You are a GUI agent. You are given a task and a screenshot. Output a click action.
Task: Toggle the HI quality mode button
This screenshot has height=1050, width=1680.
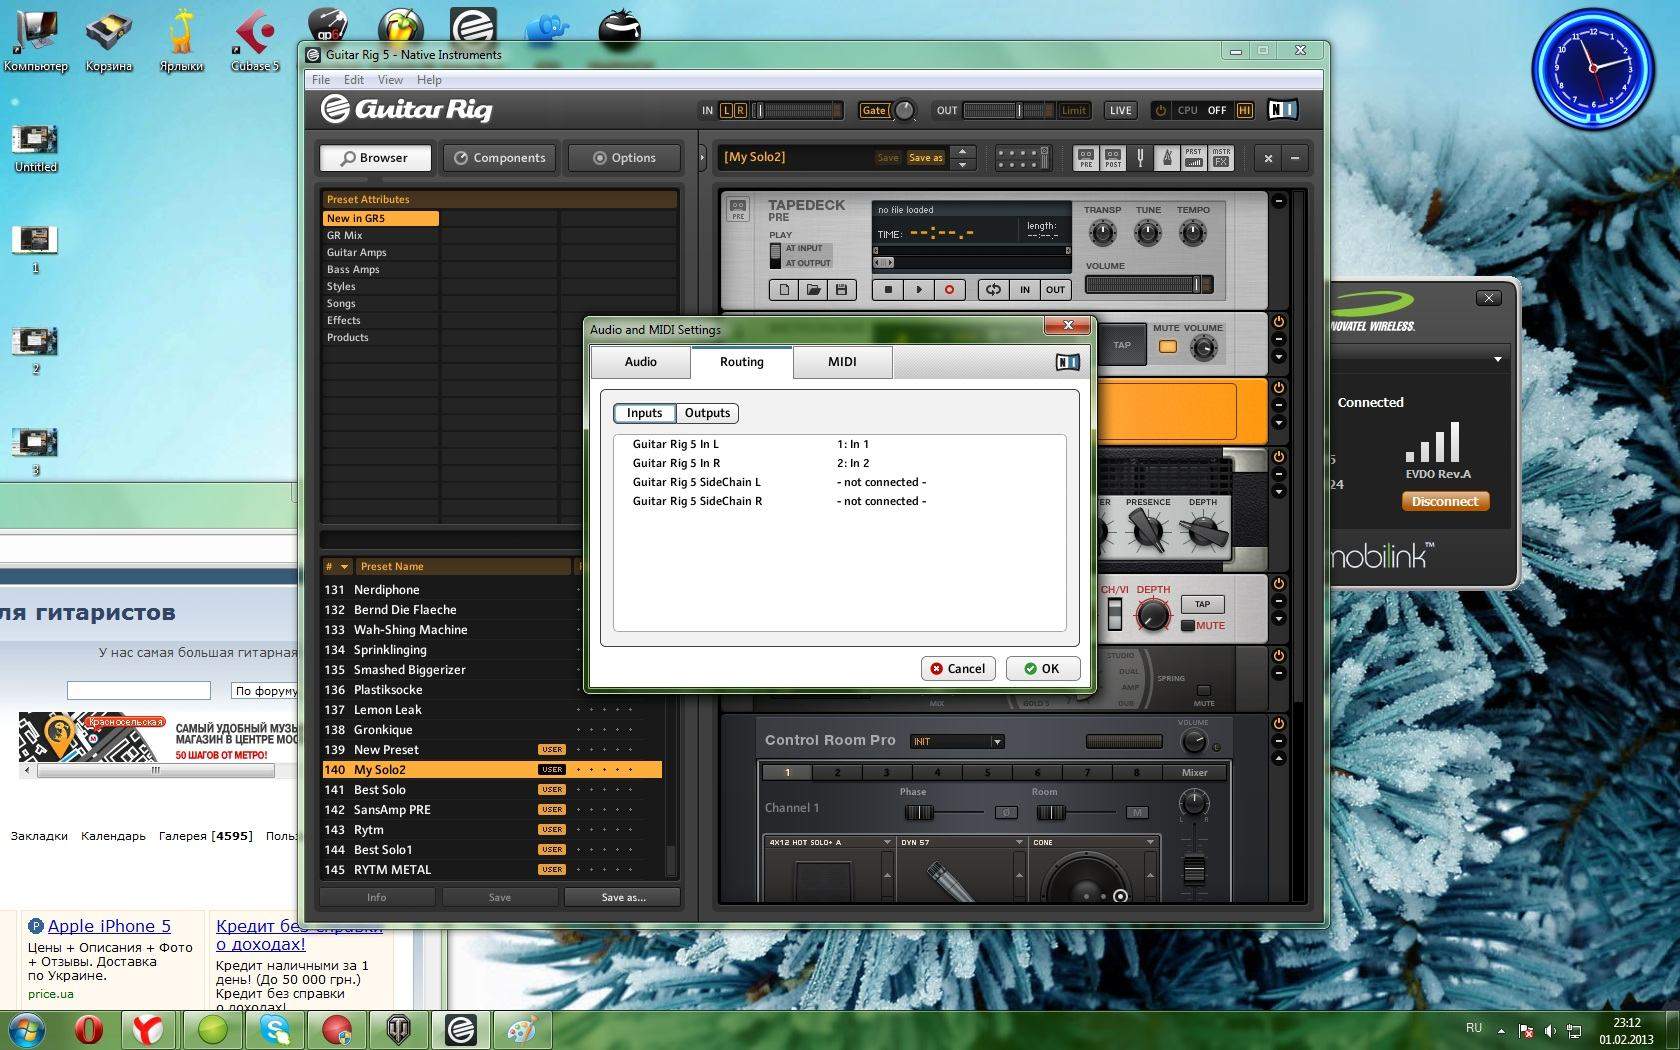[1245, 111]
